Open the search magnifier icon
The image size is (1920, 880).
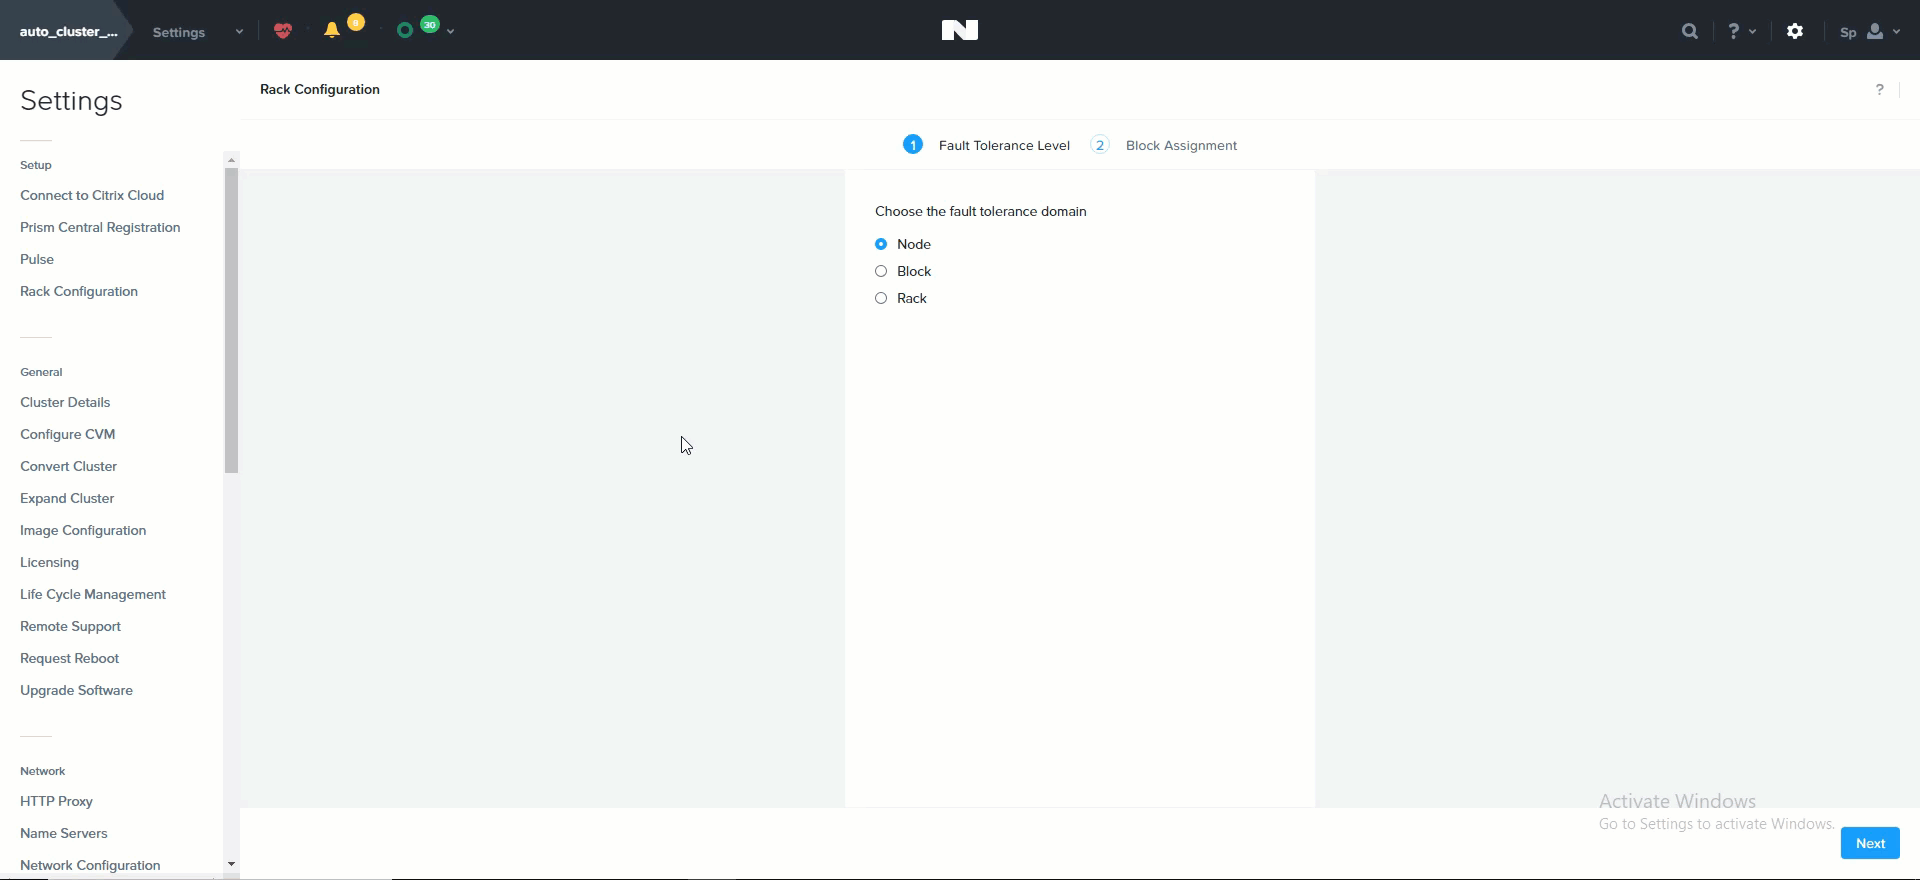coord(1690,31)
